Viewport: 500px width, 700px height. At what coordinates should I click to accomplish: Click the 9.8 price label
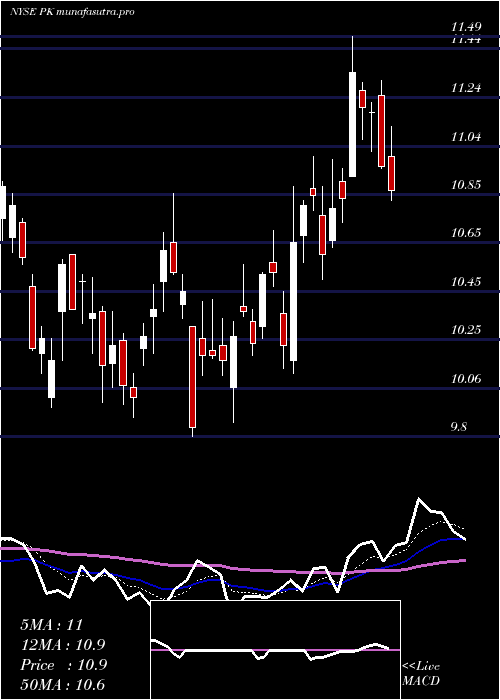tap(459, 427)
